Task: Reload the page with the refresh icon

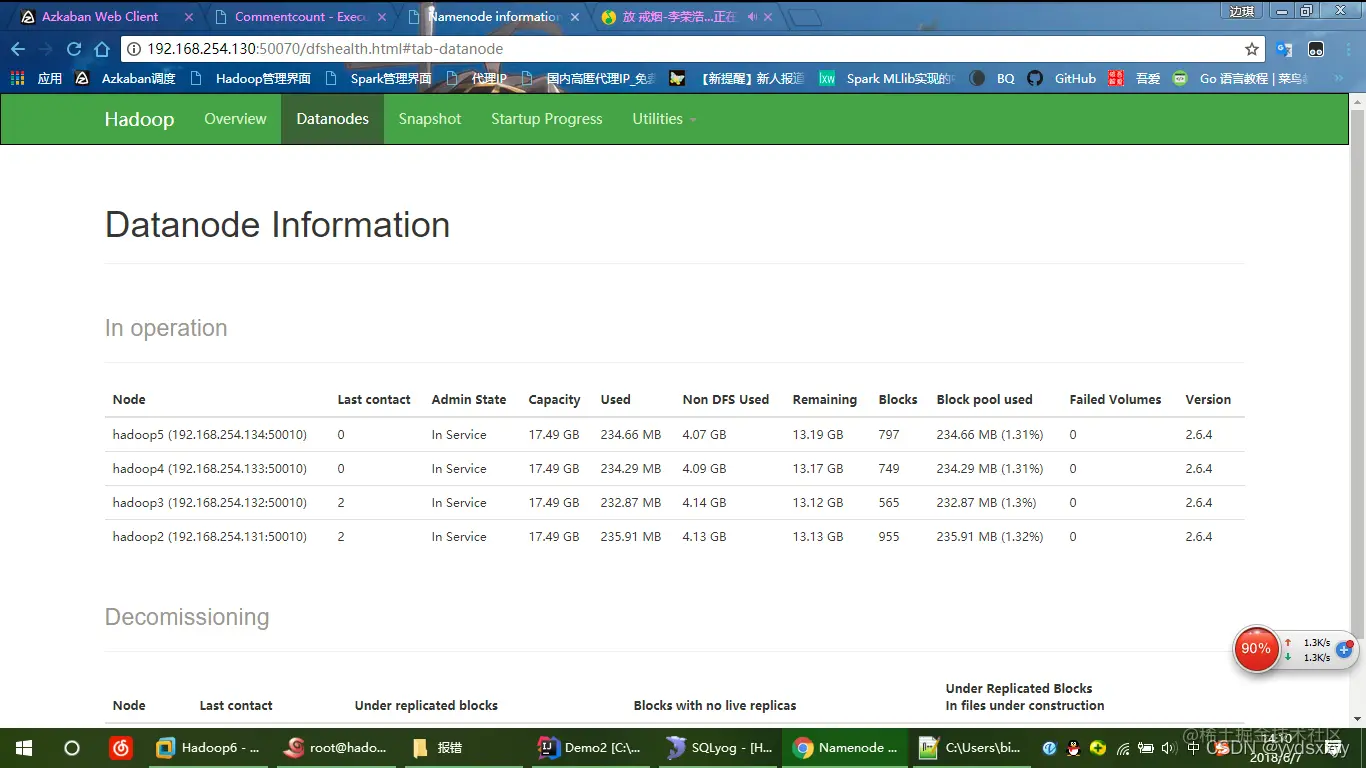Action: click(73, 49)
